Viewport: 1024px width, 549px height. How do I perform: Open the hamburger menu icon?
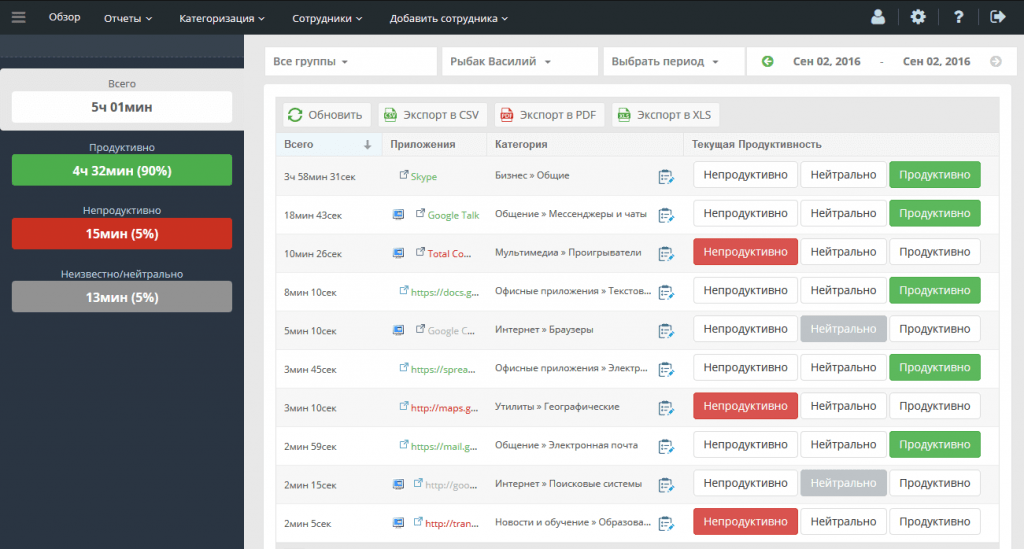(18, 18)
